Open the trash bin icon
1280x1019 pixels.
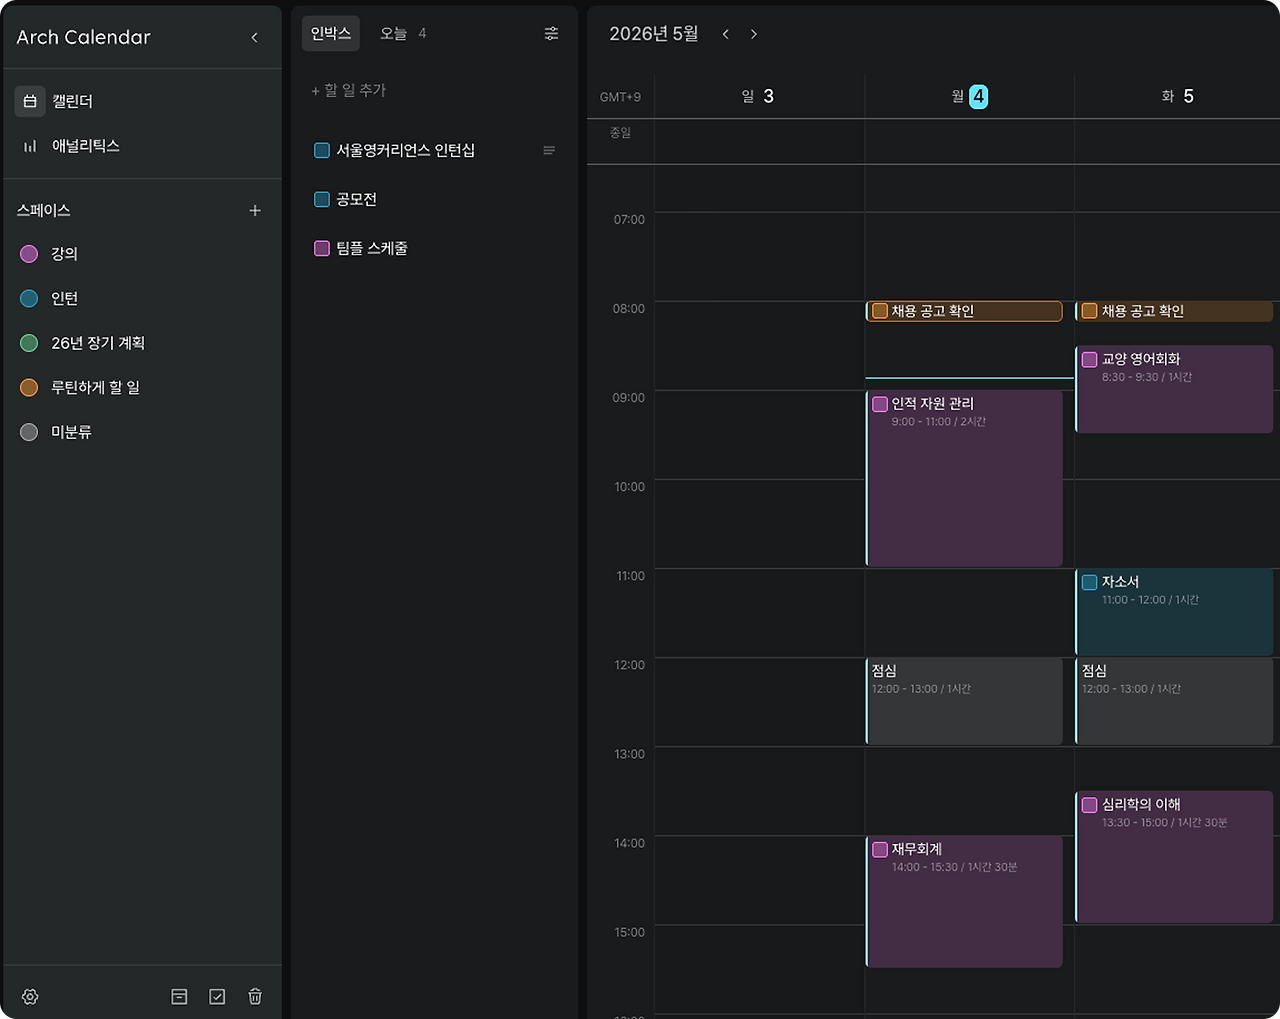[x=255, y=996]
